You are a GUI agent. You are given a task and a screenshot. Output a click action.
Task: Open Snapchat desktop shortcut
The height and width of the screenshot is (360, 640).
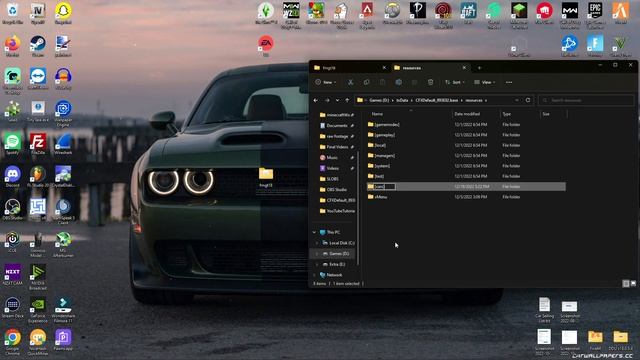[63, 13]
